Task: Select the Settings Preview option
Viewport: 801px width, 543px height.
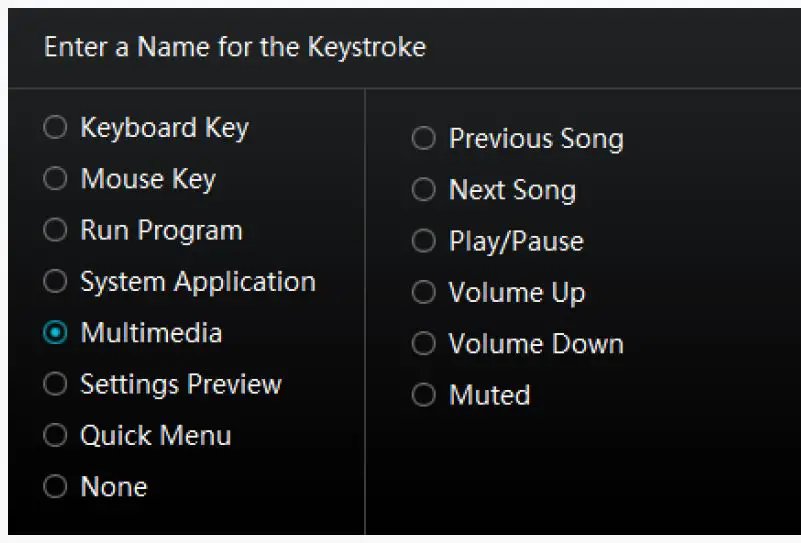Action: point(55,384)
